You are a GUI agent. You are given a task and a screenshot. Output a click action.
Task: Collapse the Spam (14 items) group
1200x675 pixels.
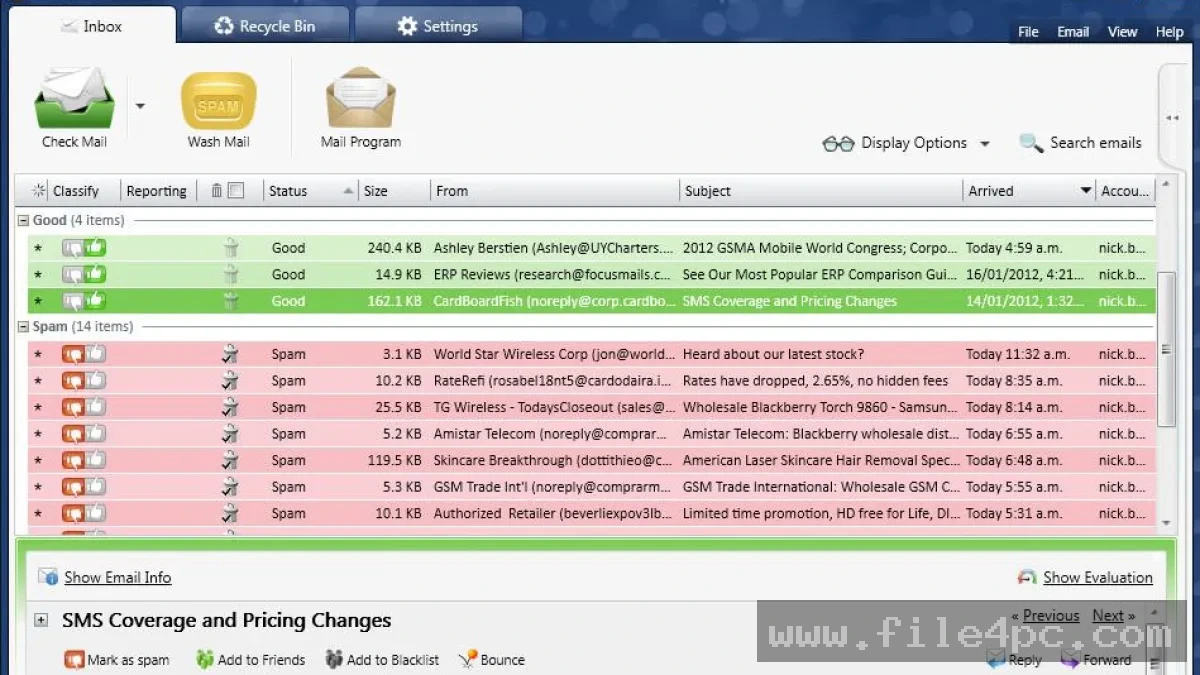23,326
